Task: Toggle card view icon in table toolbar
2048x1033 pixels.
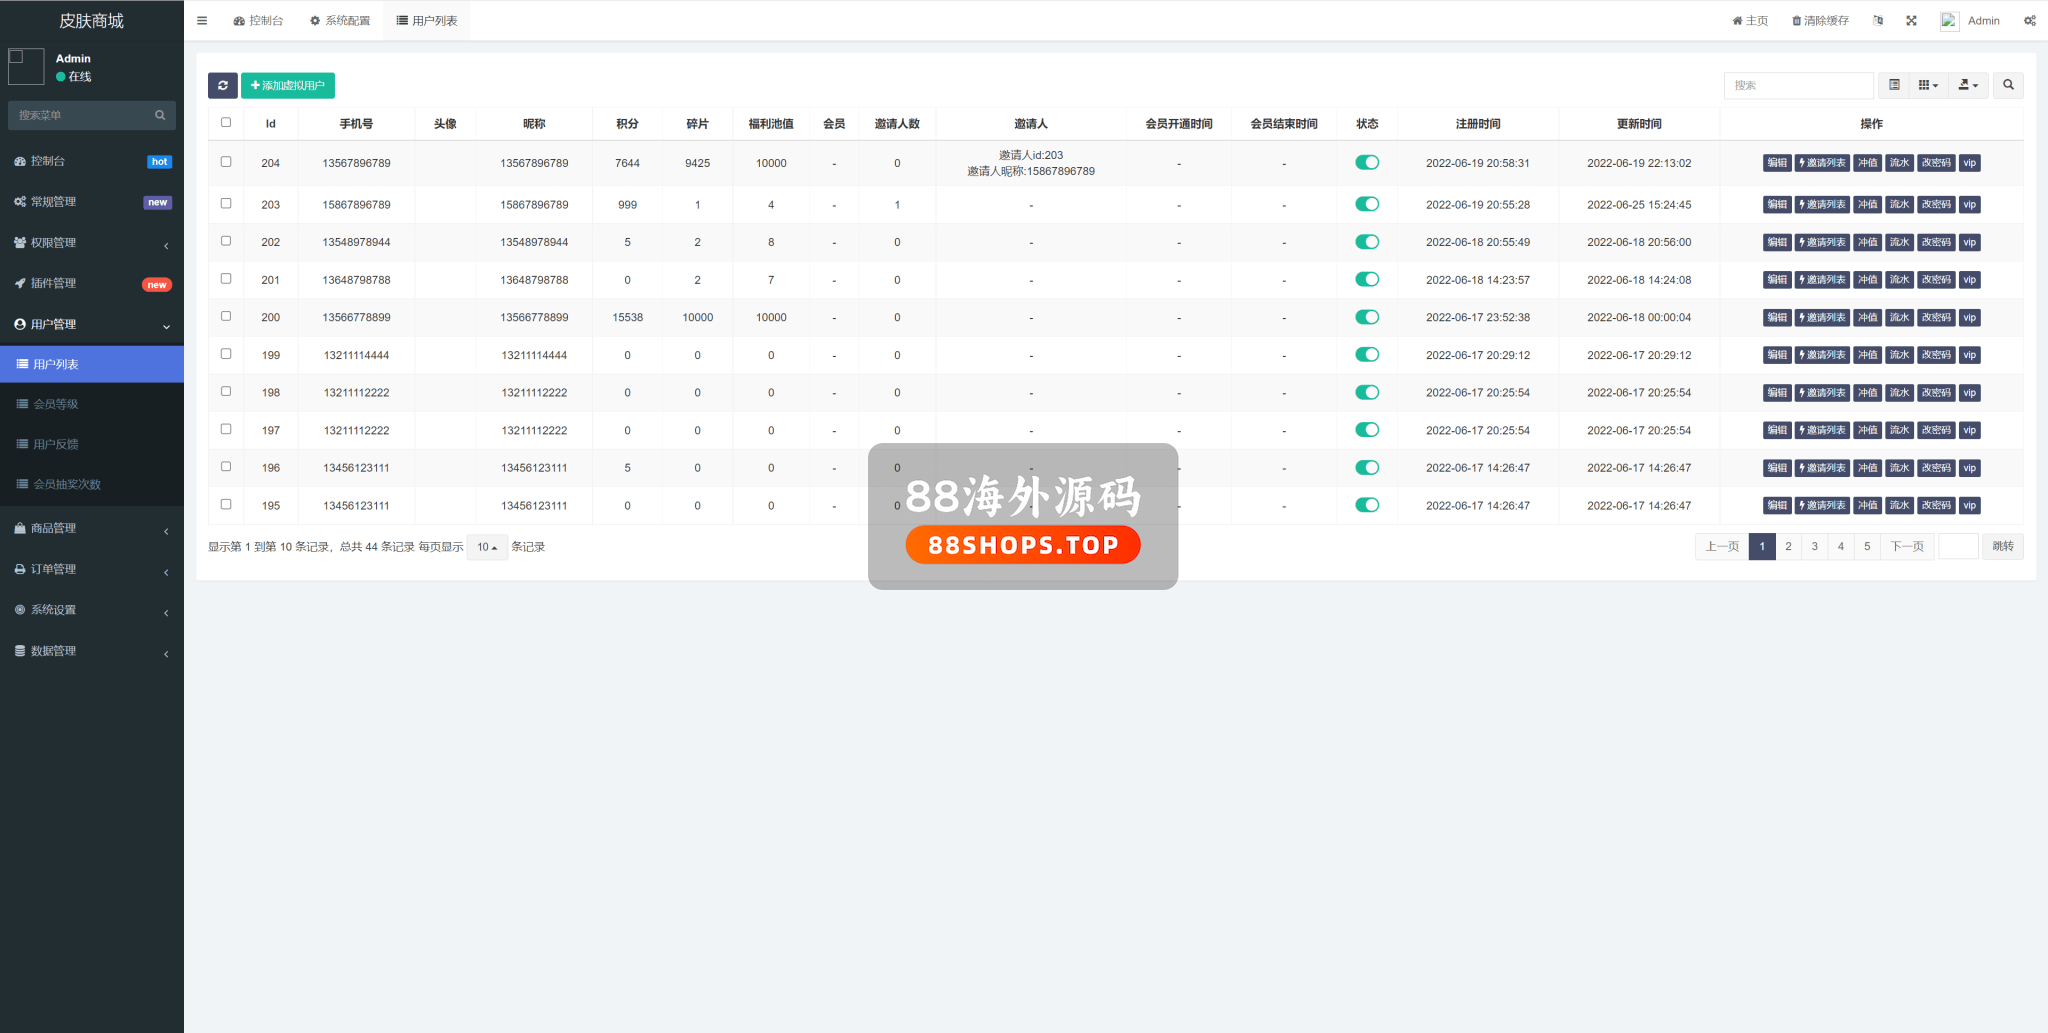Action: coord(1894,86)
